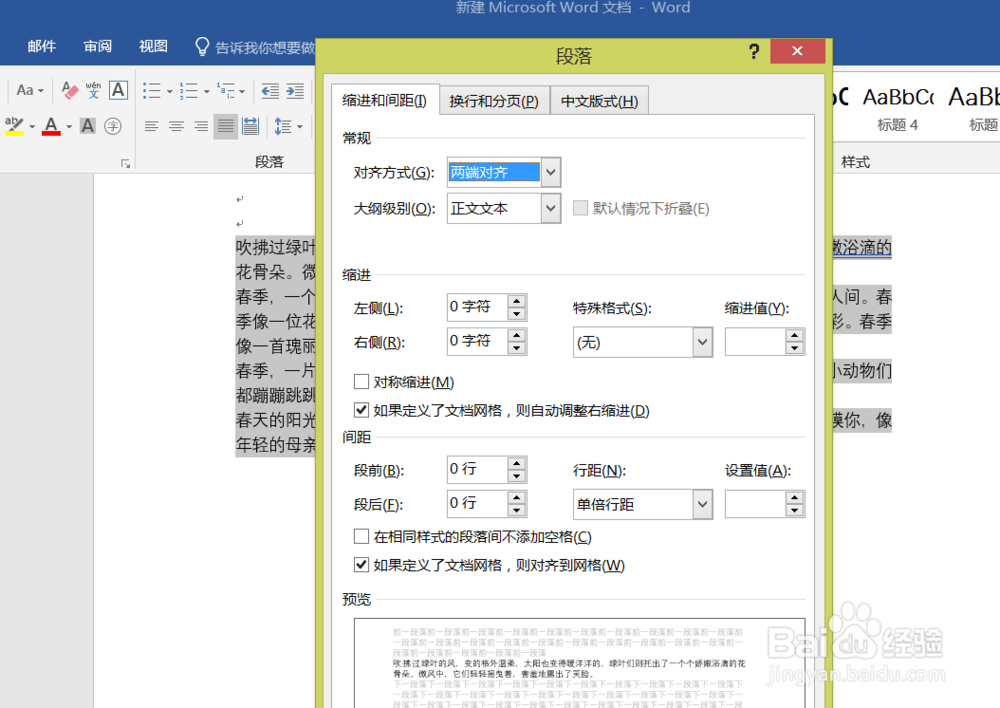Toggle 如果定义了文档网格，则对齐到网格(W)
This screenshot has height=708, width=1000.
tap(362, 564)
